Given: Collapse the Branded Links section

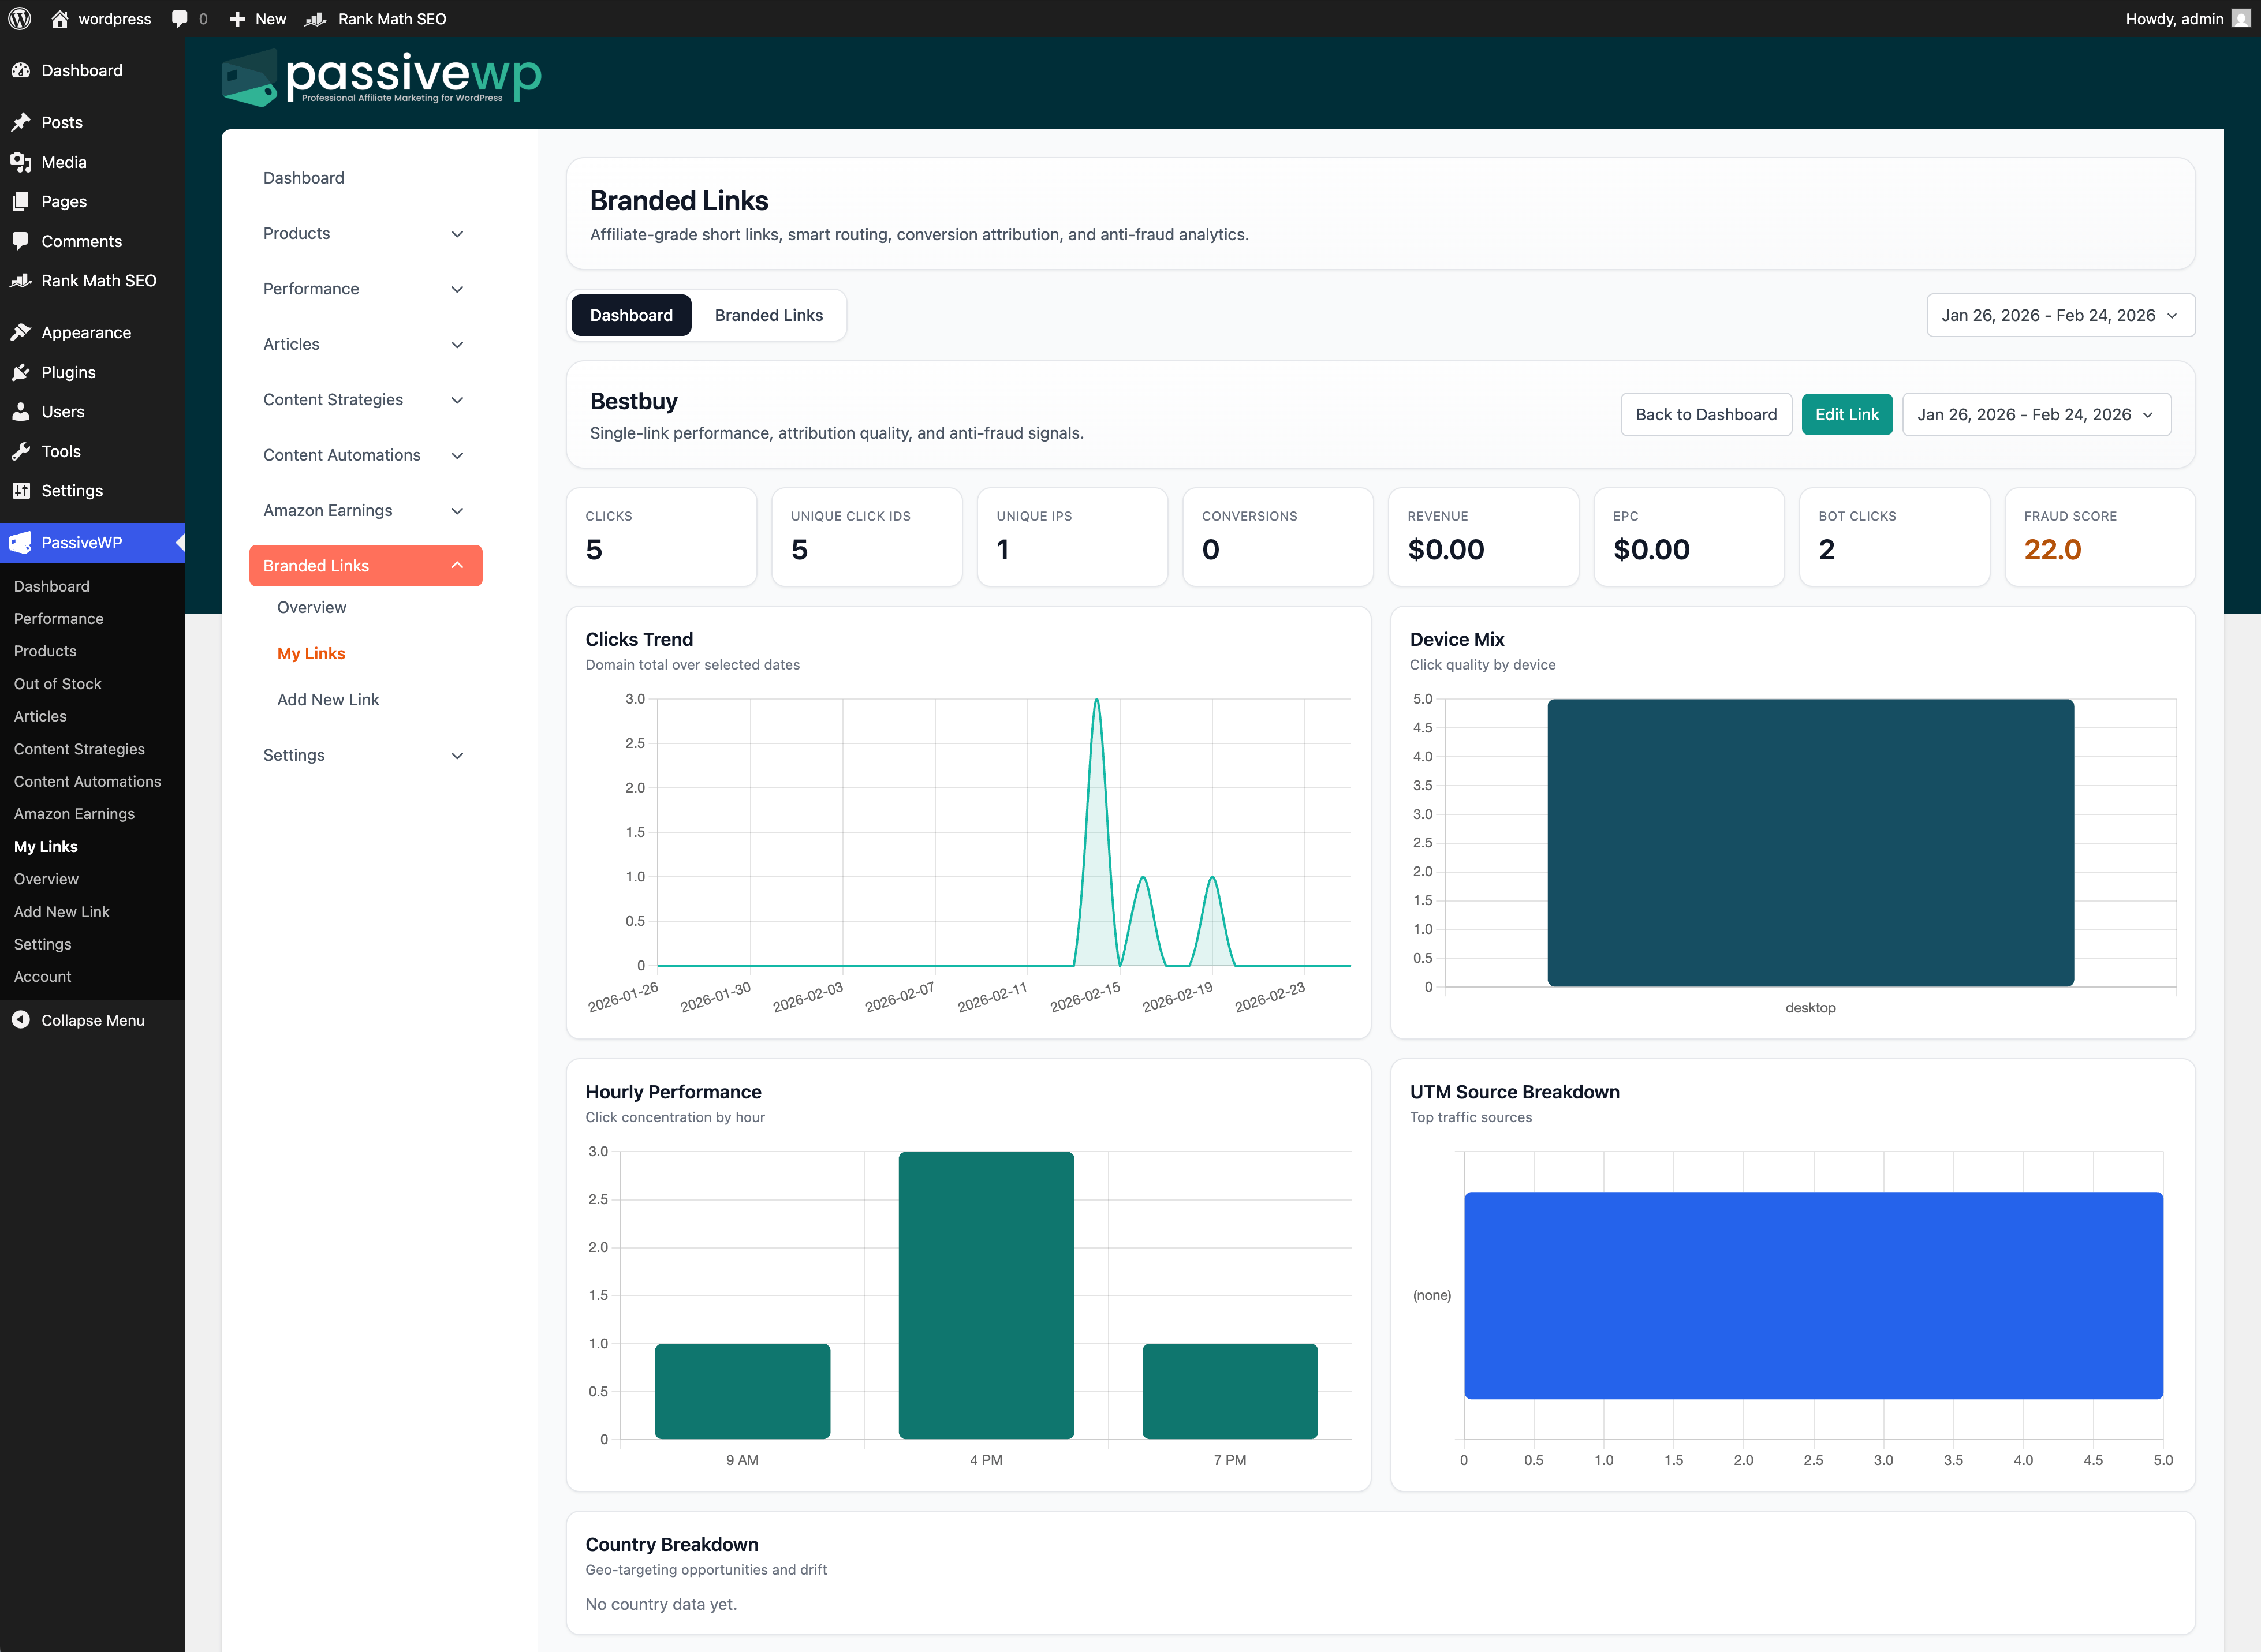Looking at the screenshot, I should 457,565.
